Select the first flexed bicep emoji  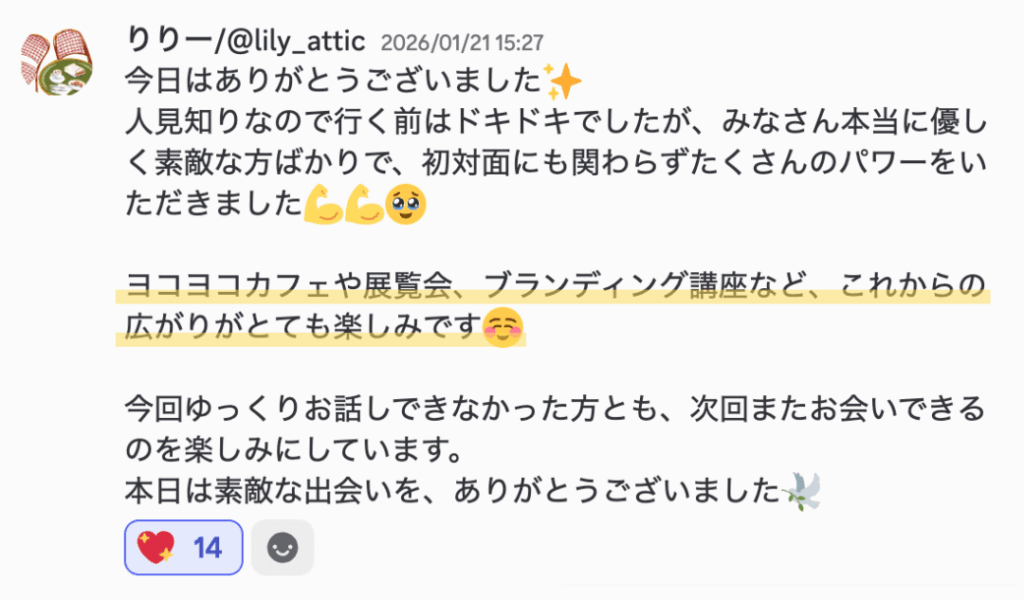point(324,204)
